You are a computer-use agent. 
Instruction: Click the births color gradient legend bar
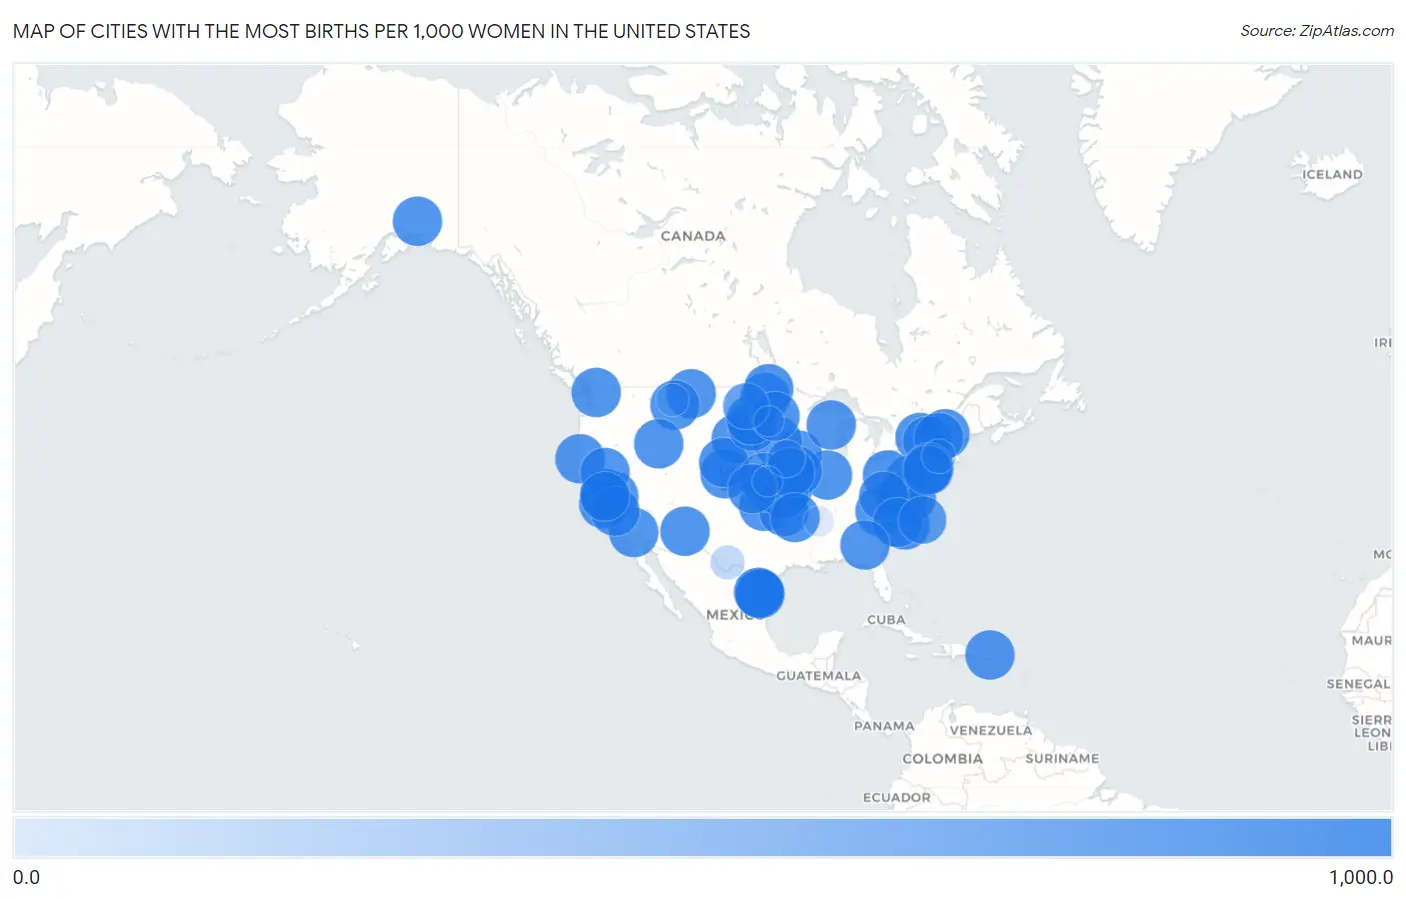(702, 838)
